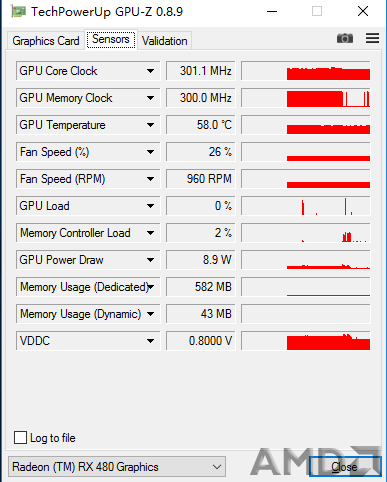Switch to the Graphics Card tab
The image size is (387, 482).
point(46,41)
